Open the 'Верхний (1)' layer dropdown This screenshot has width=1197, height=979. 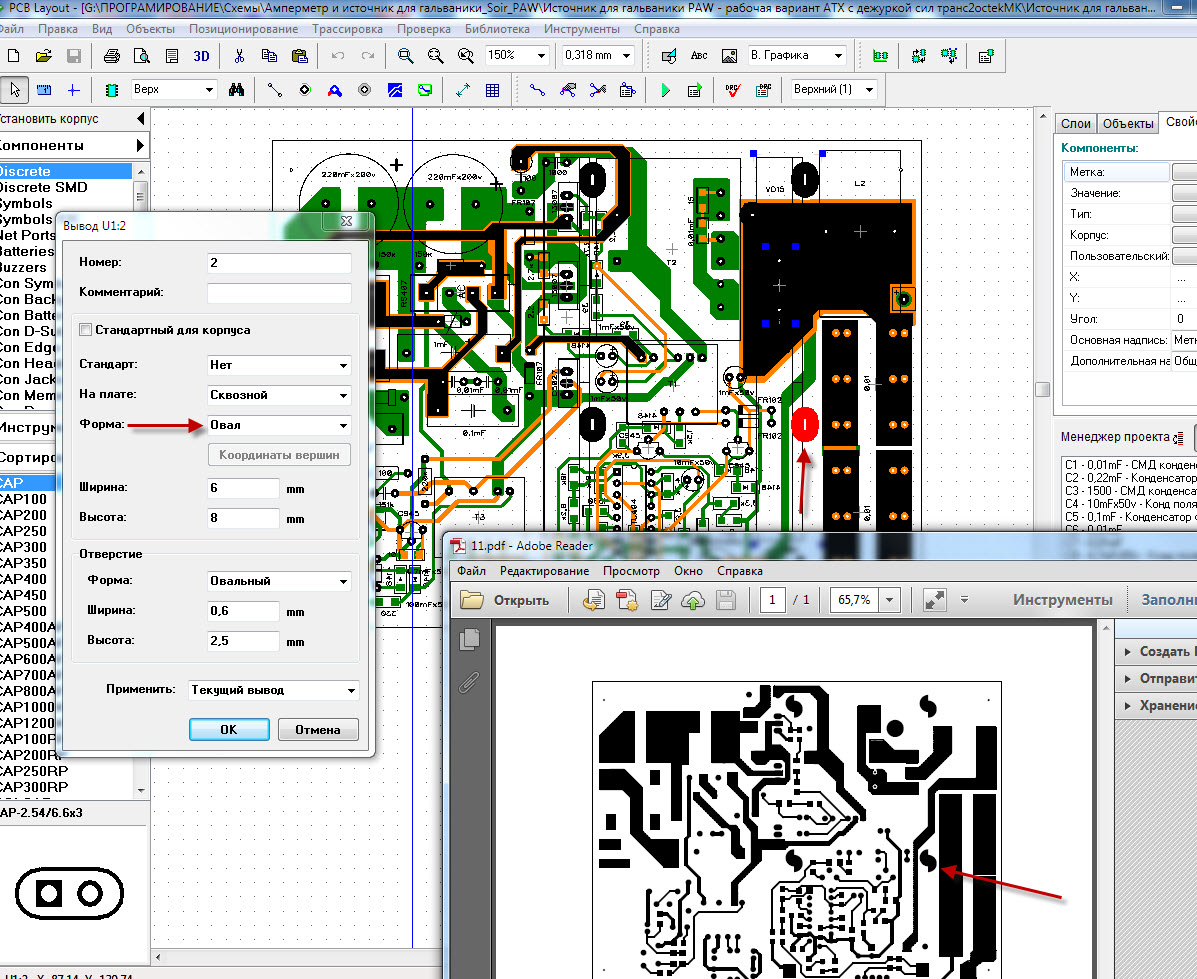(834, 90)
